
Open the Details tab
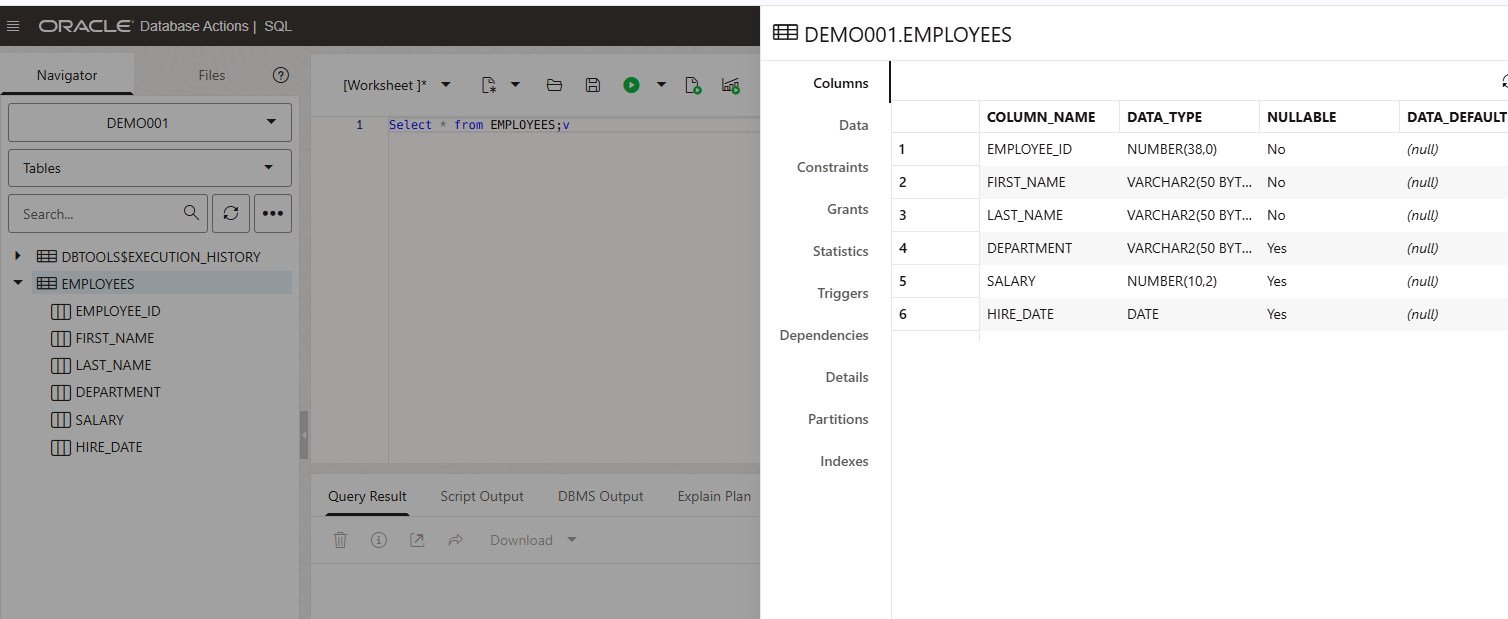click(846, 377)
